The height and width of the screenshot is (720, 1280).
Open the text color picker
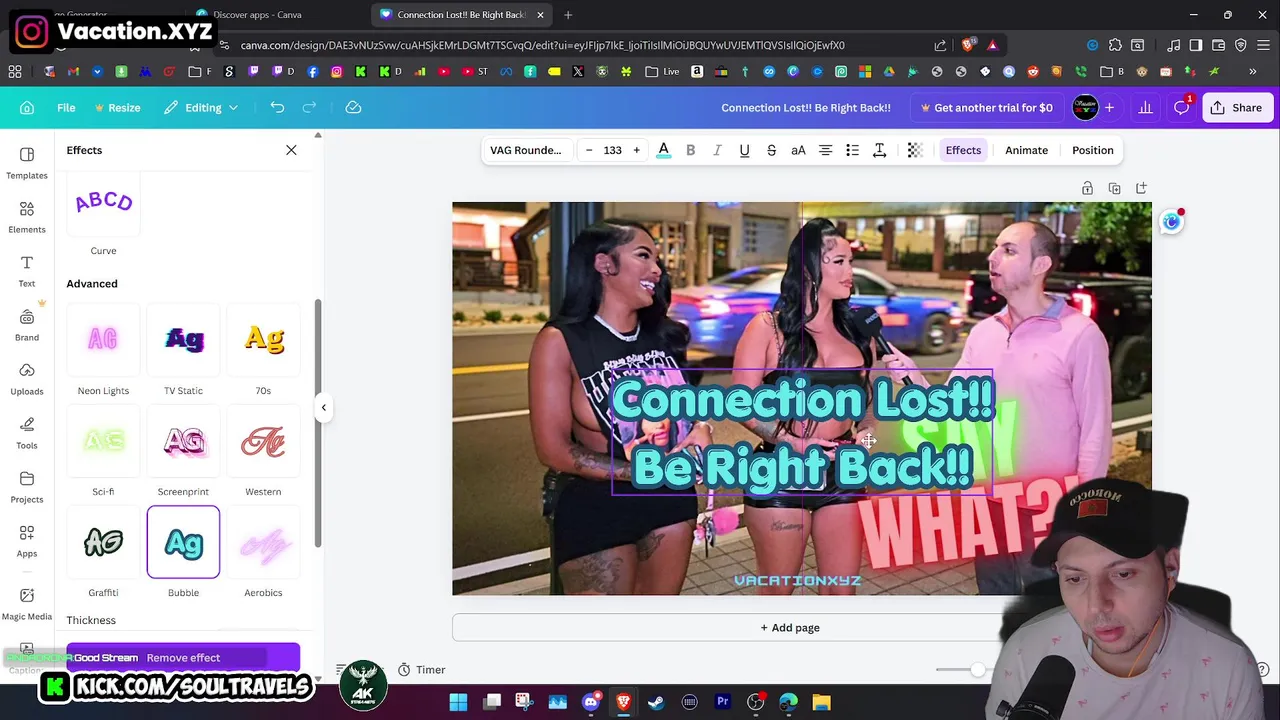(663, 150)
